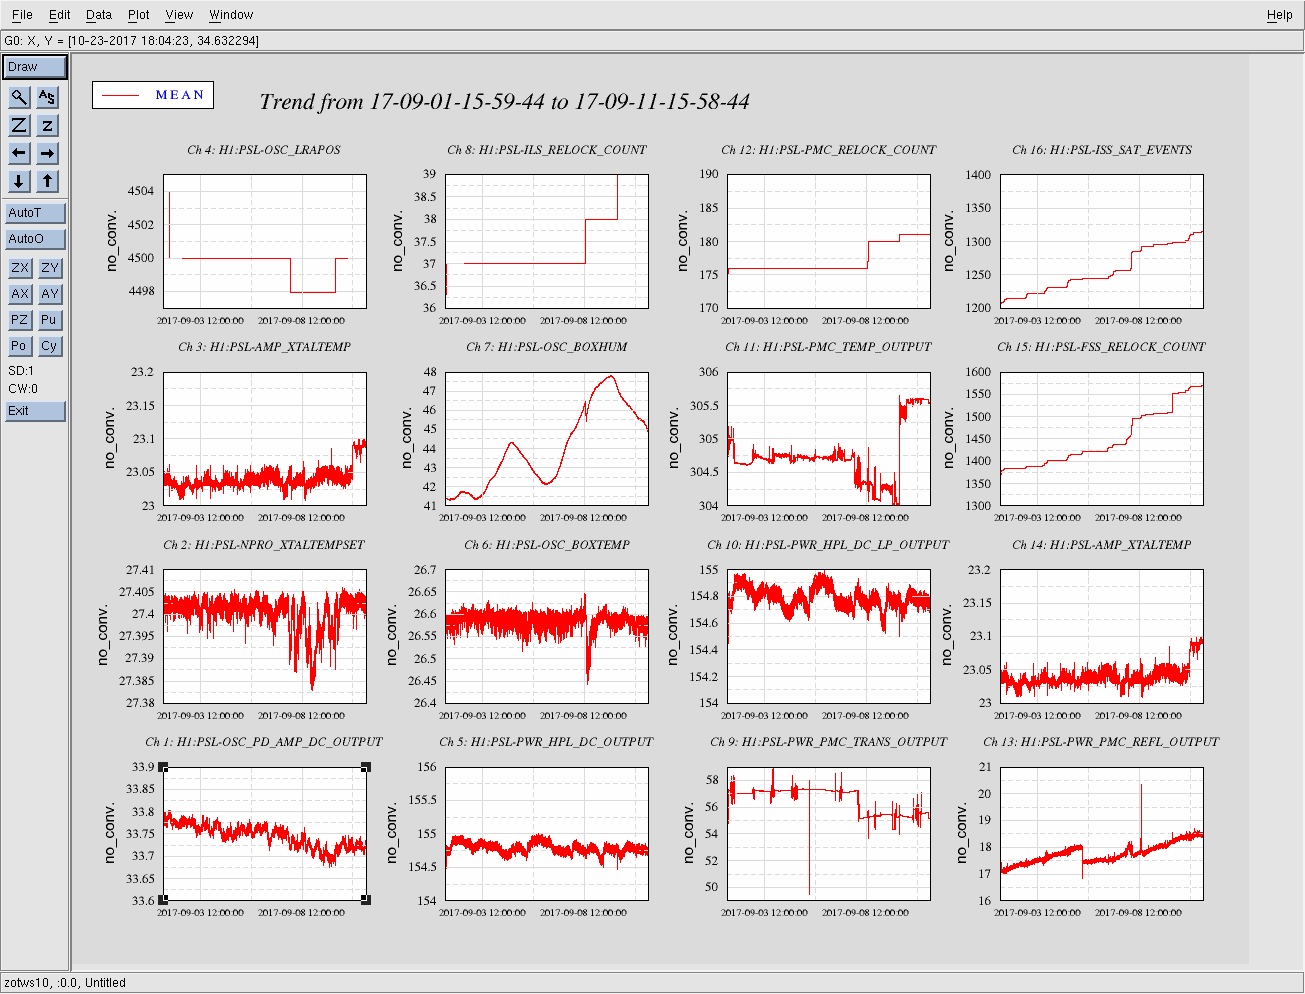Click the autoscale 'AS' icon
This screenshot has height=994, width=1305.
(47, 97)
